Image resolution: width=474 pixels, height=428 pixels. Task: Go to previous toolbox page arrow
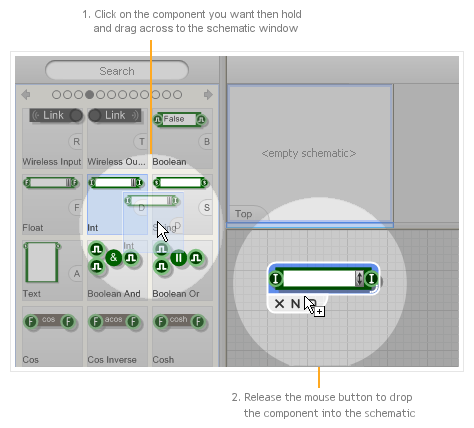click(26, 95)
